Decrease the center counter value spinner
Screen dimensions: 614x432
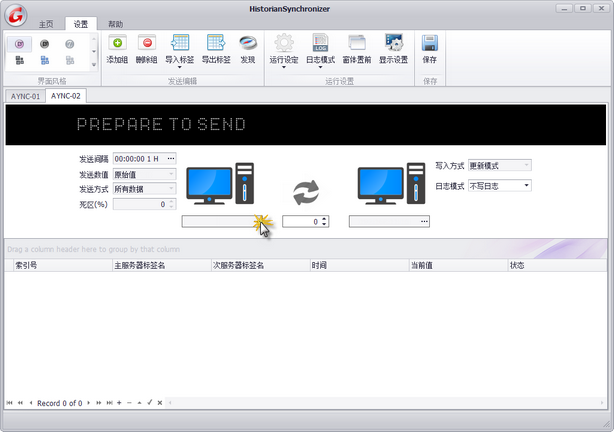pyautogui.click(x=324, y=224)
